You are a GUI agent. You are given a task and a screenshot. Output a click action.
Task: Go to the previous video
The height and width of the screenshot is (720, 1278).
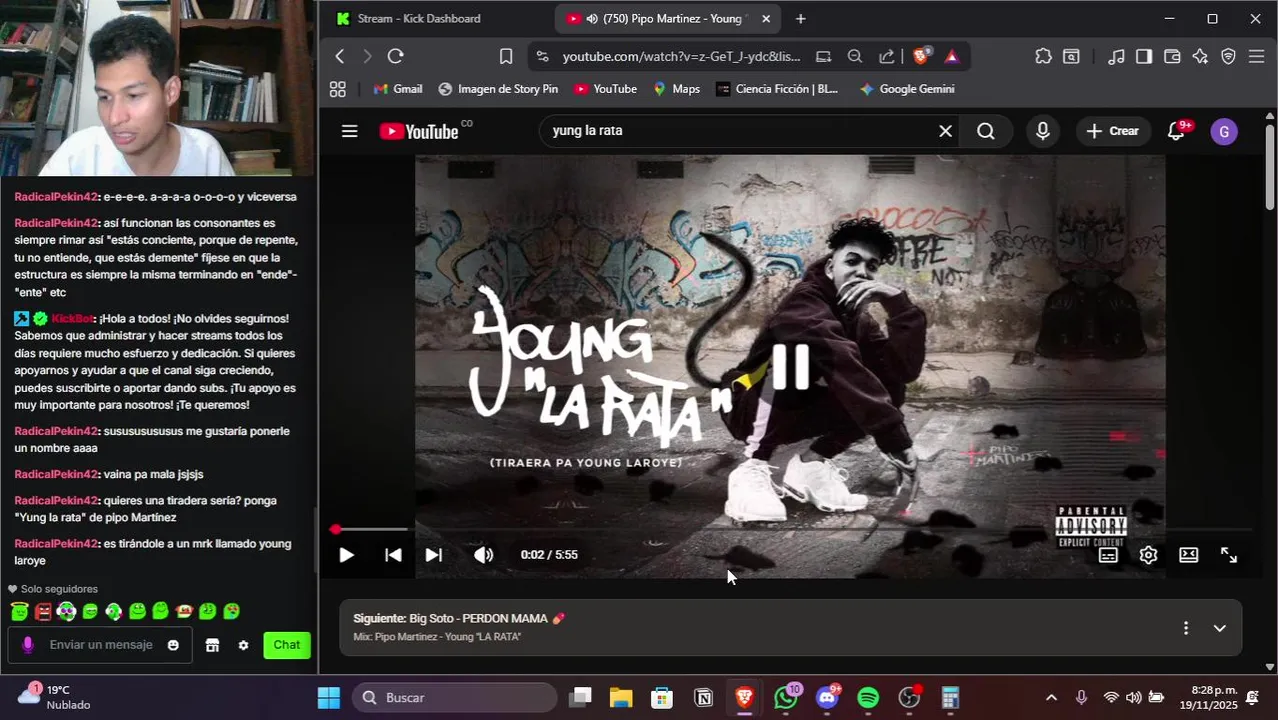[393, 555]
